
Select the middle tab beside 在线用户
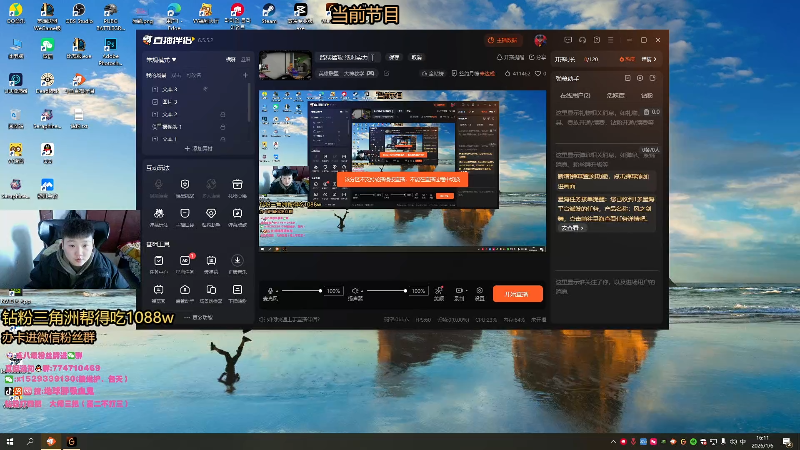point(615,95)
